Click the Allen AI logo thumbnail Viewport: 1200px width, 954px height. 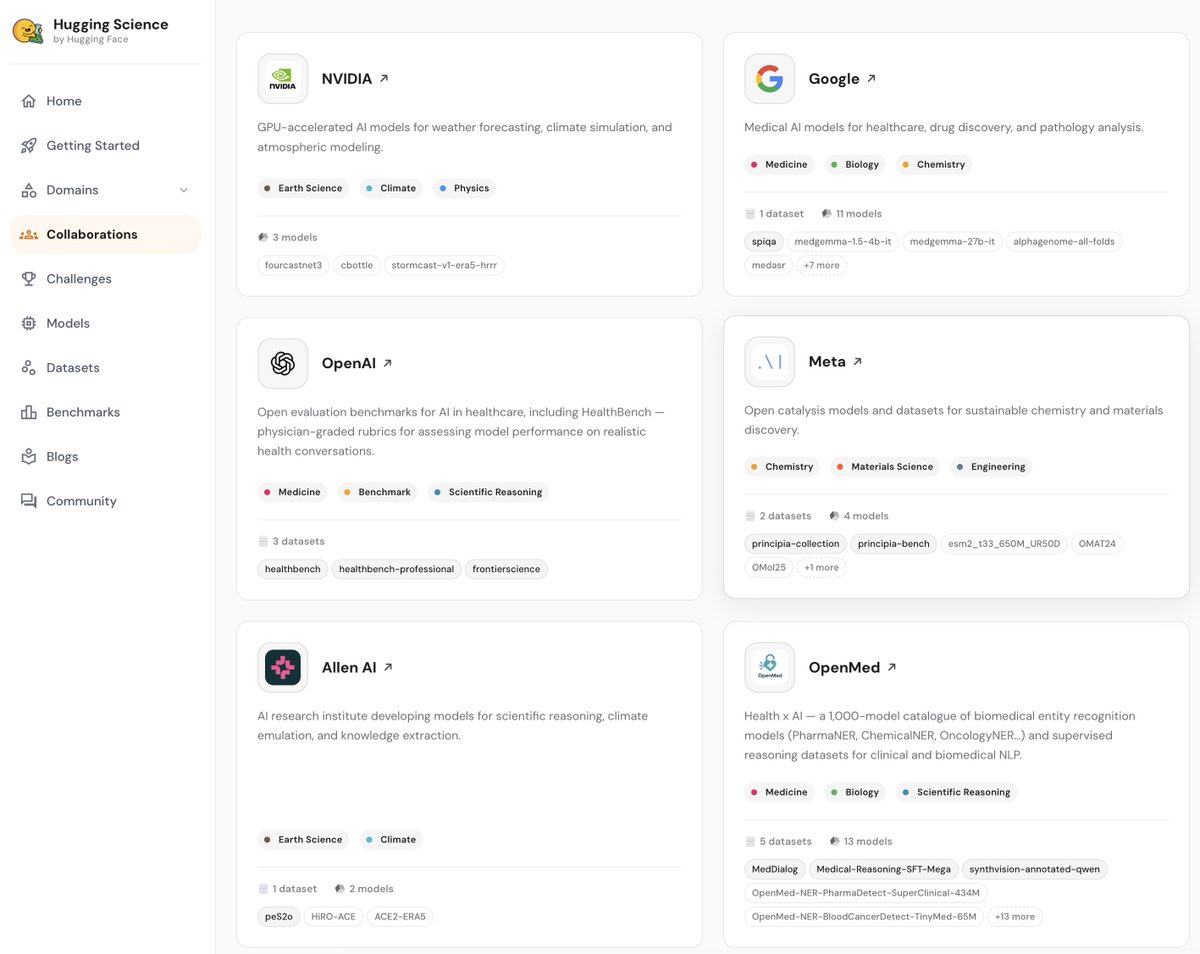click(x=283, y=667)
